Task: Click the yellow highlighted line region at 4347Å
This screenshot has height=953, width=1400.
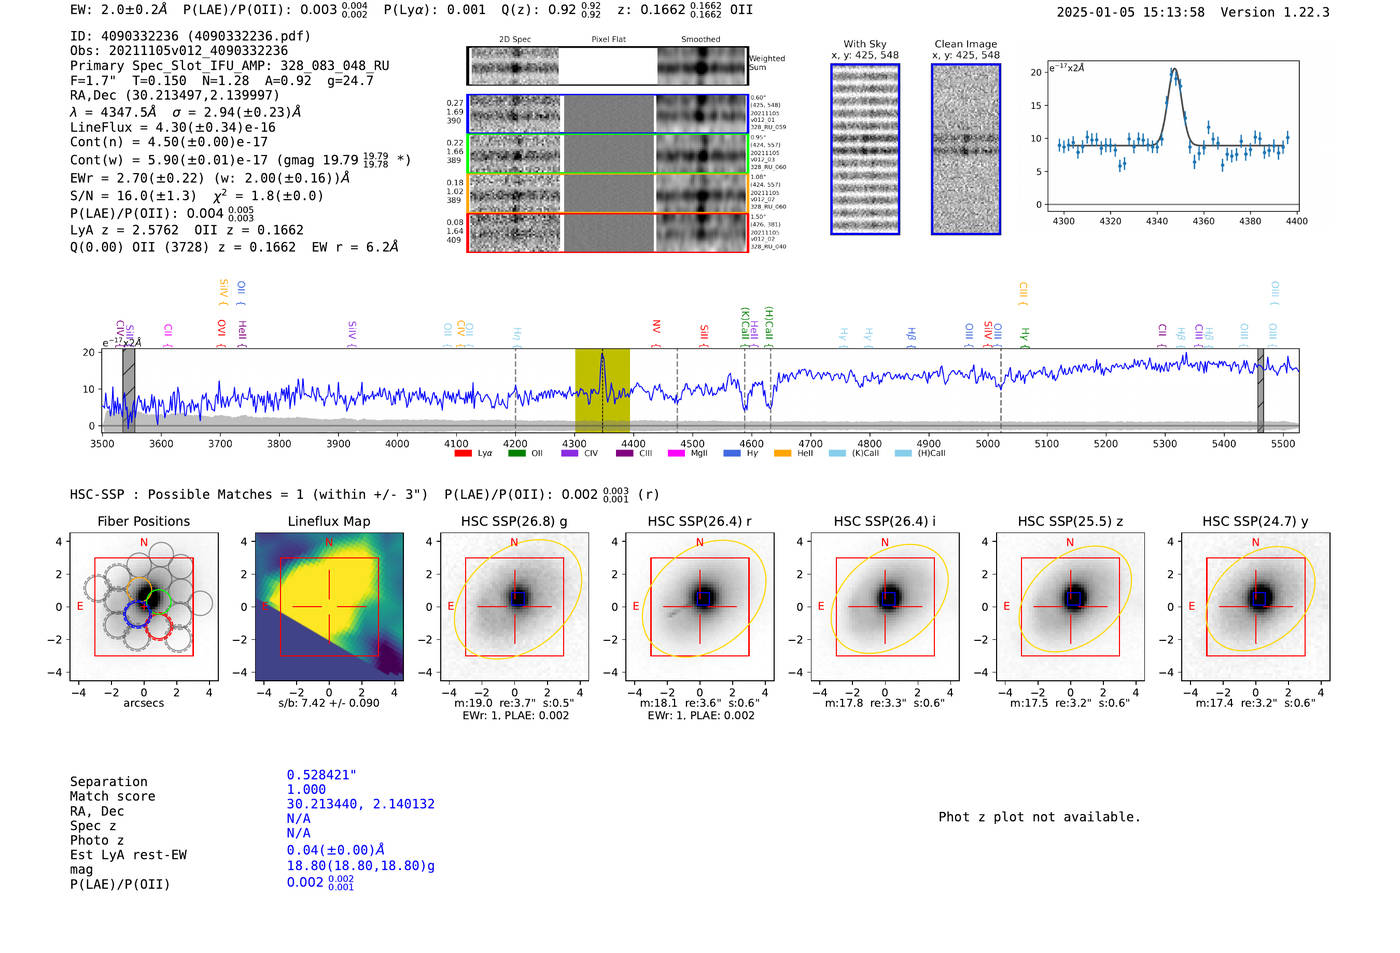Action: click(602, 391)
